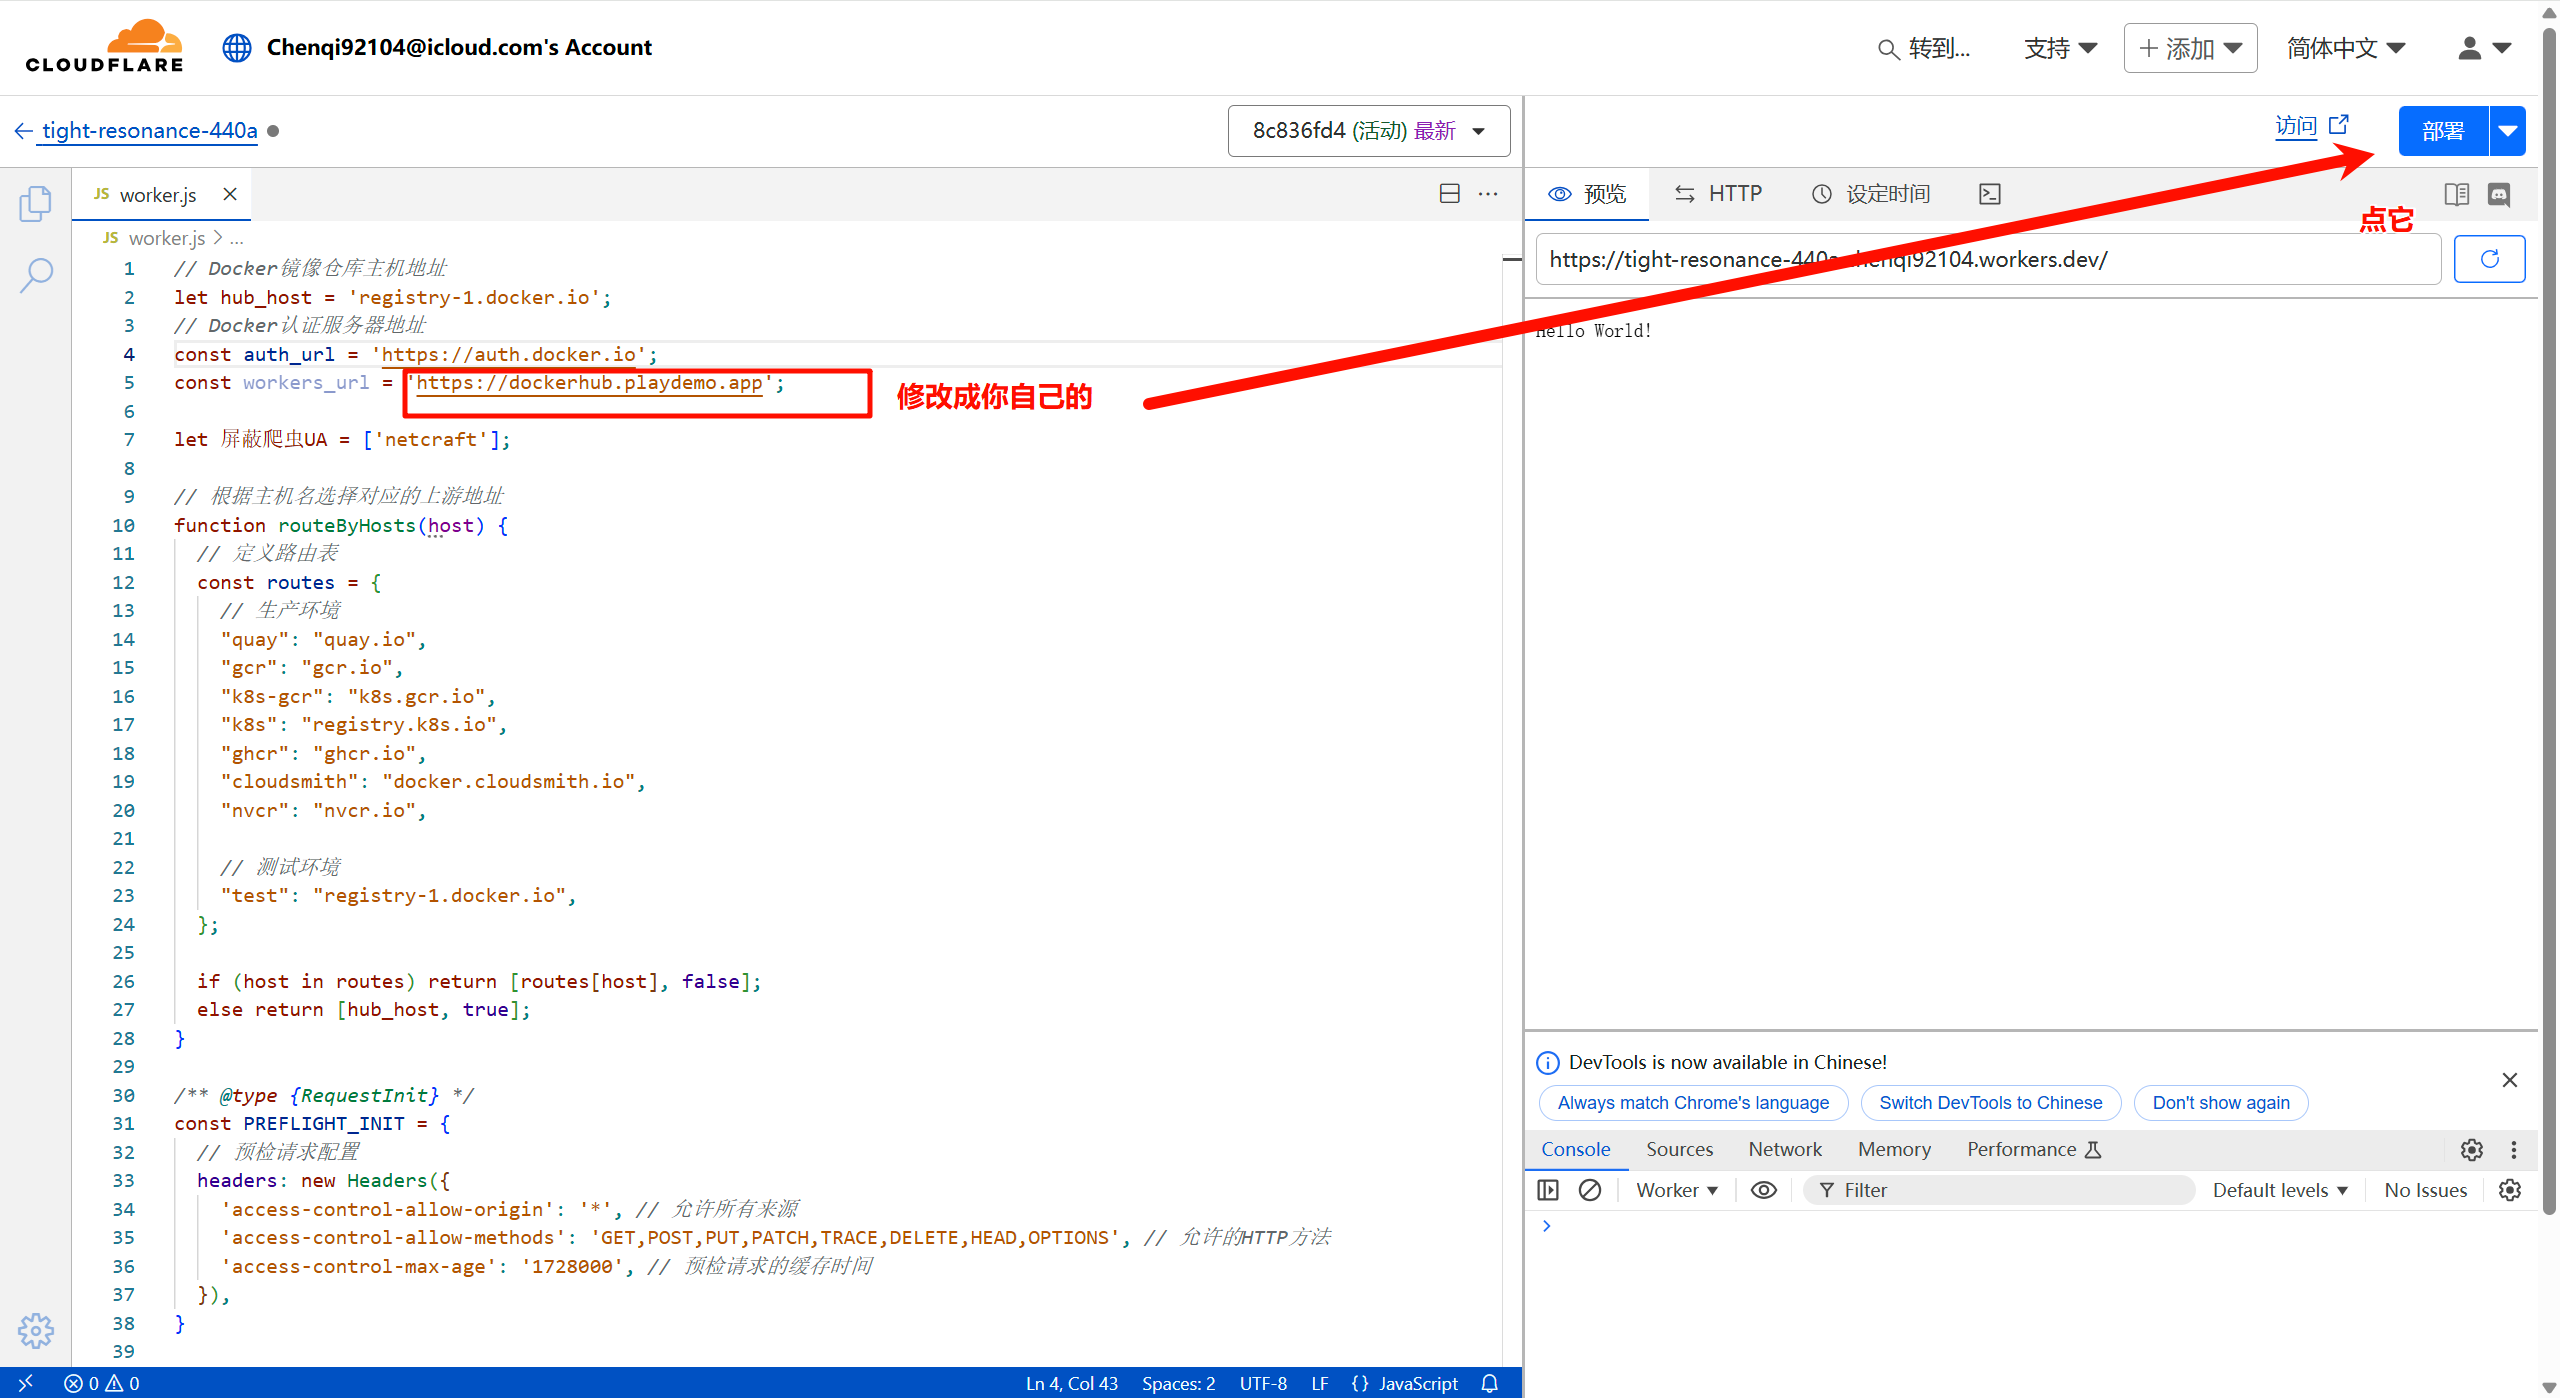Viewport: 2560px width, 1398px height.
Task: Open the Default levels dropdown
Action: click(2279, 1190)
